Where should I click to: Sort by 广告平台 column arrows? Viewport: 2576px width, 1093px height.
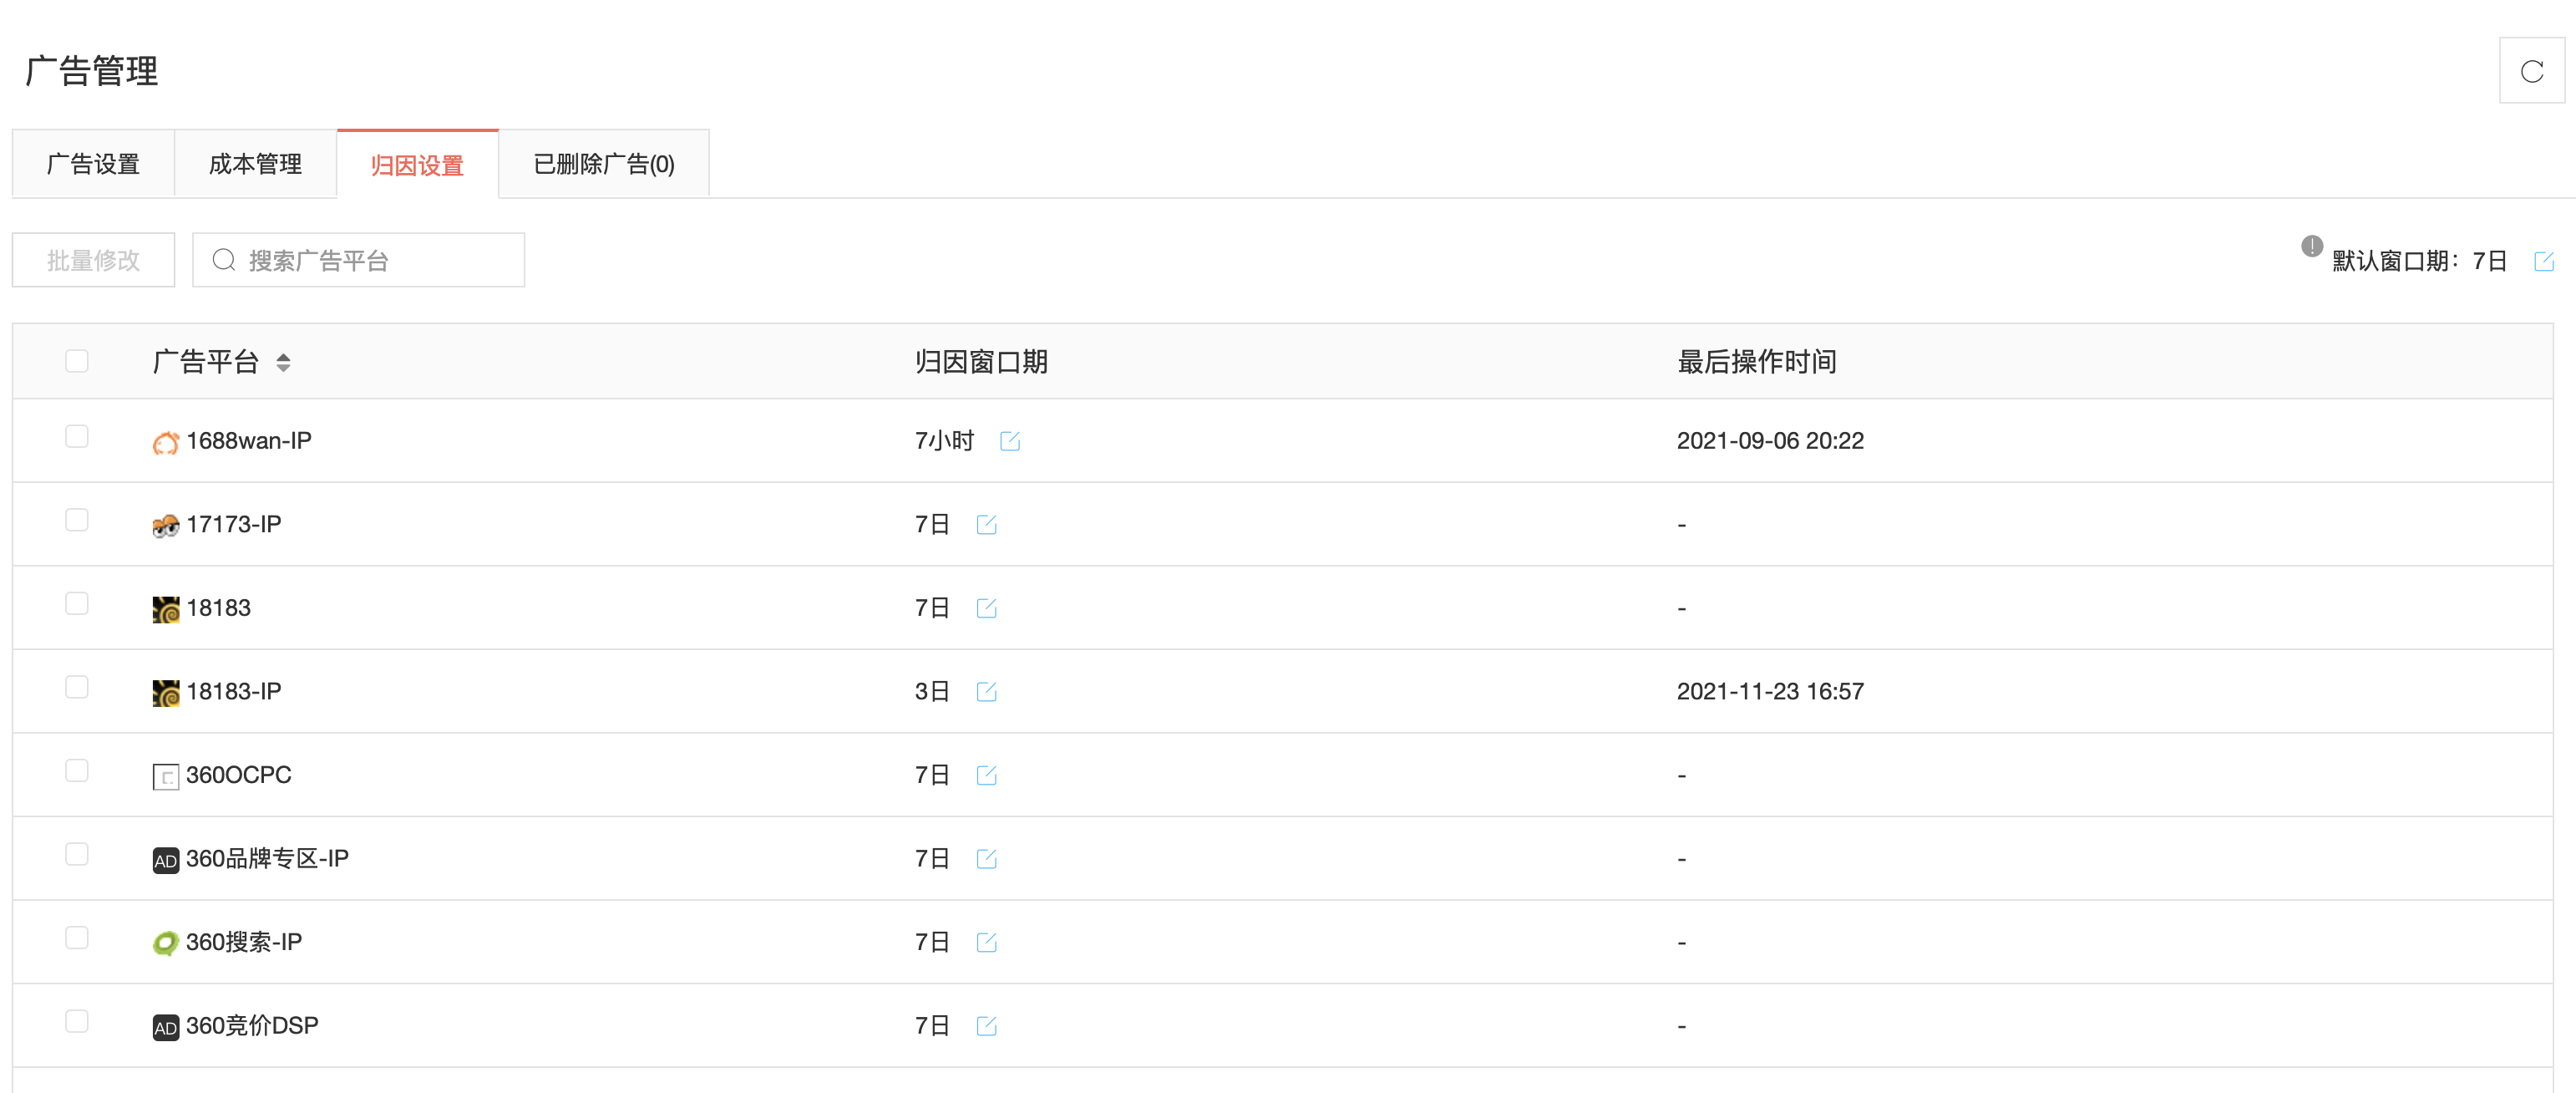pos(283,362)
